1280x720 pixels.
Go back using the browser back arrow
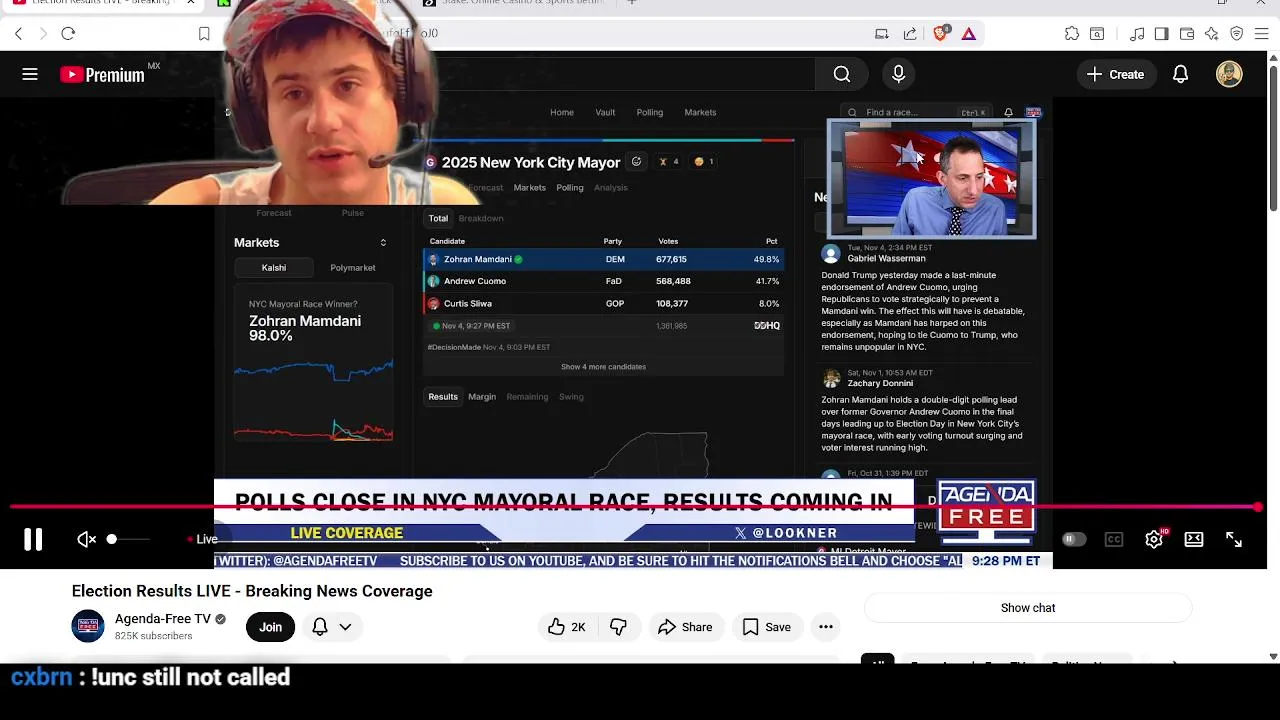click(18, 34)
